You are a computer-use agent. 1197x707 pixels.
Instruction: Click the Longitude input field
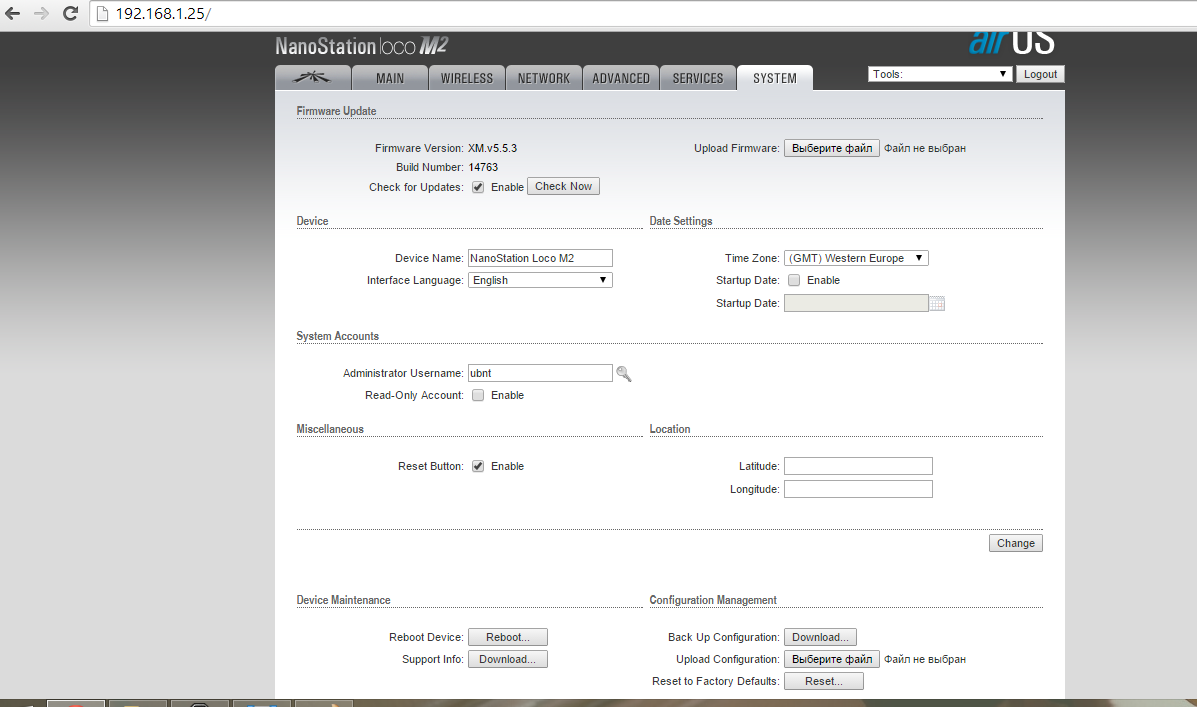(858, 489)
